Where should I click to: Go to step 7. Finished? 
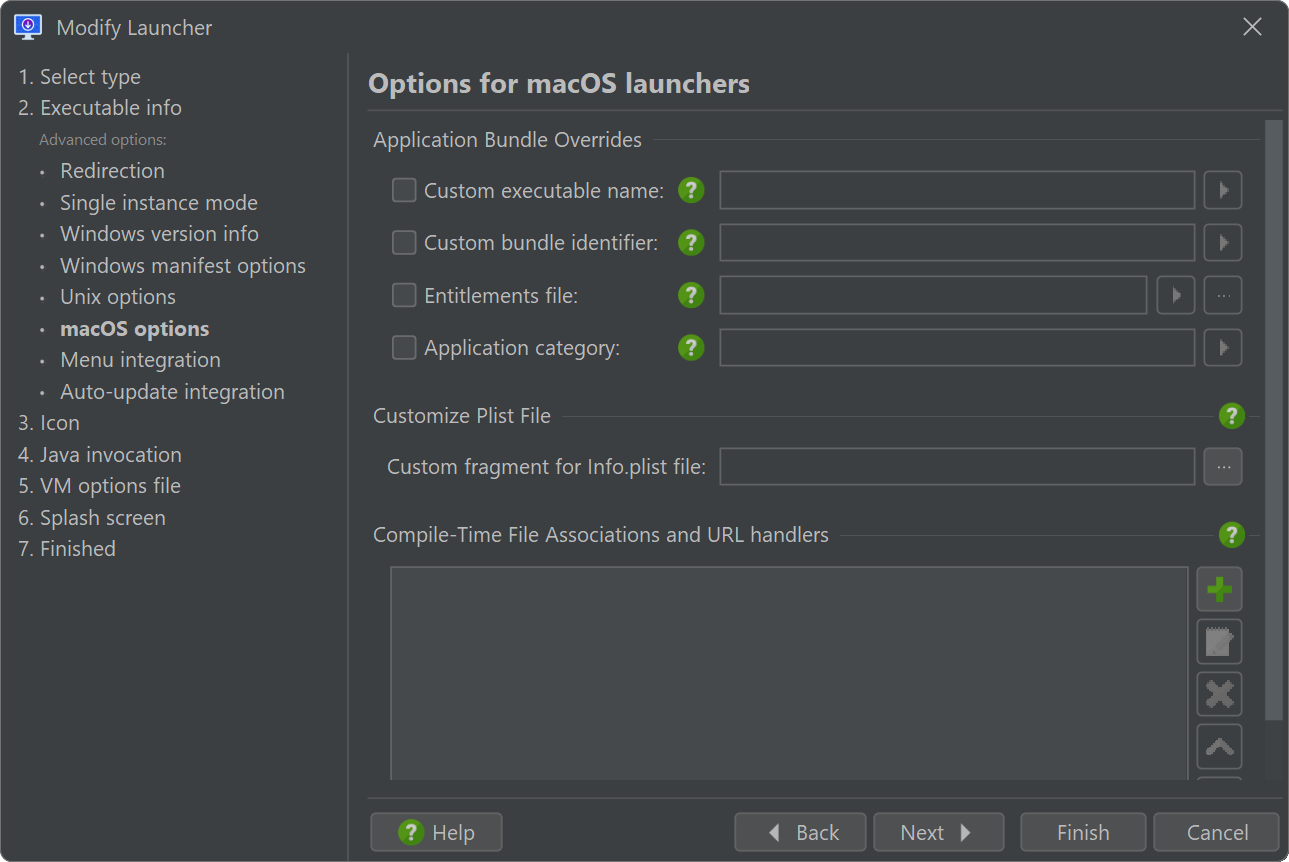pyautogui.click(x=67, y=549)
